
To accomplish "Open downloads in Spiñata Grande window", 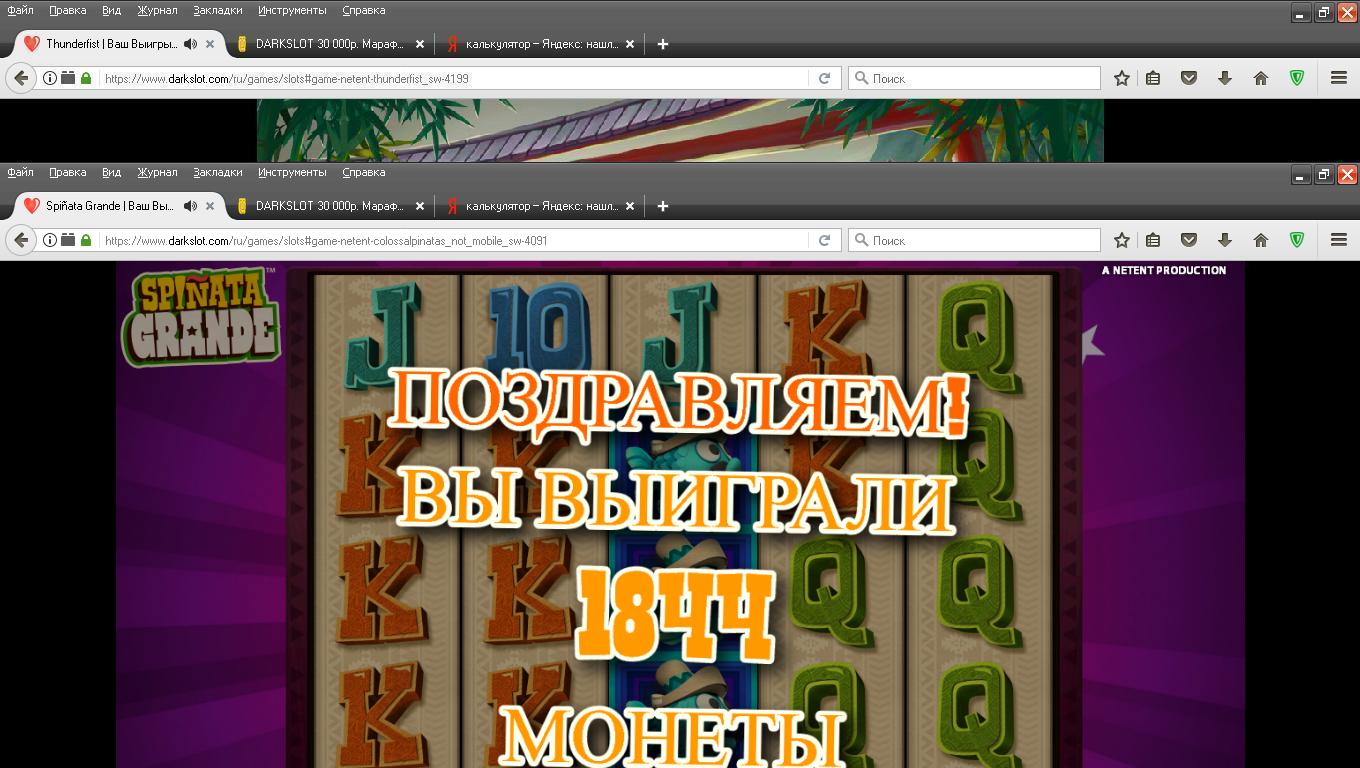I will pyautogui.click(x=1224, y=240).
